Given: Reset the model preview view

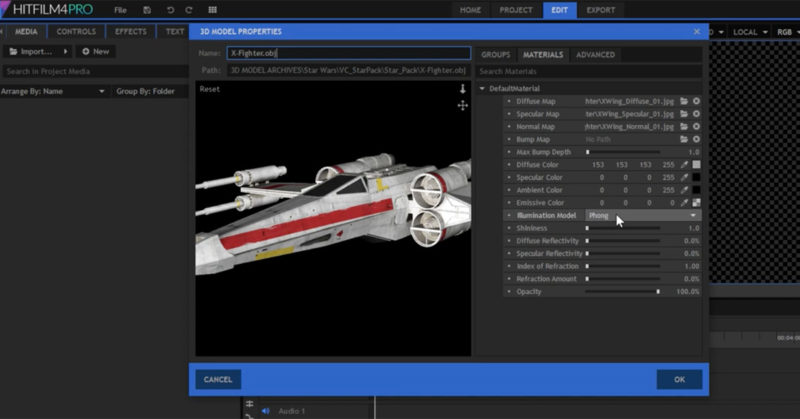Looking at the screenshot, I should (x=210, y=89).
